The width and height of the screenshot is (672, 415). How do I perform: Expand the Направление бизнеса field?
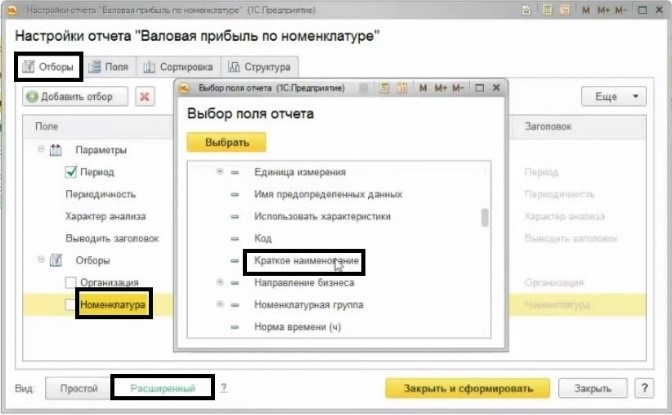pos(220,283)
